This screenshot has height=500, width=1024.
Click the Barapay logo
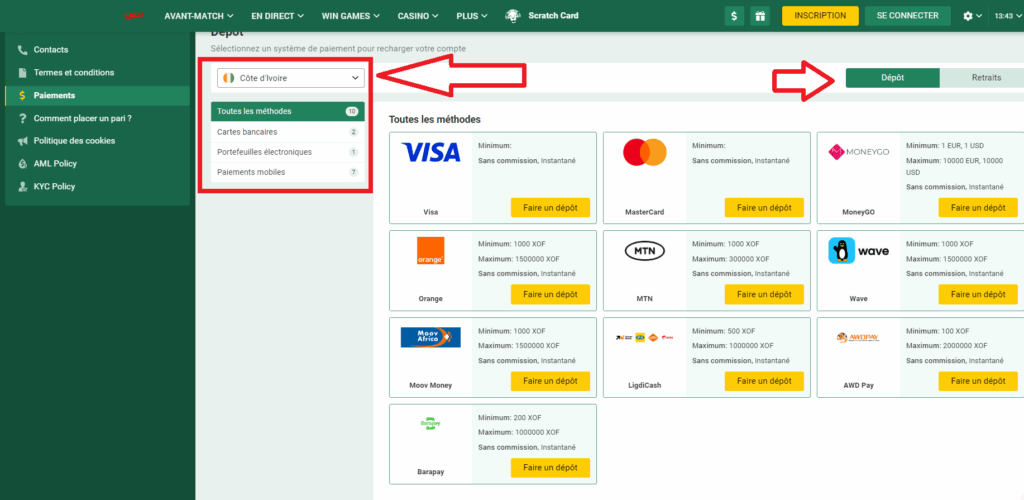(430, 424)
